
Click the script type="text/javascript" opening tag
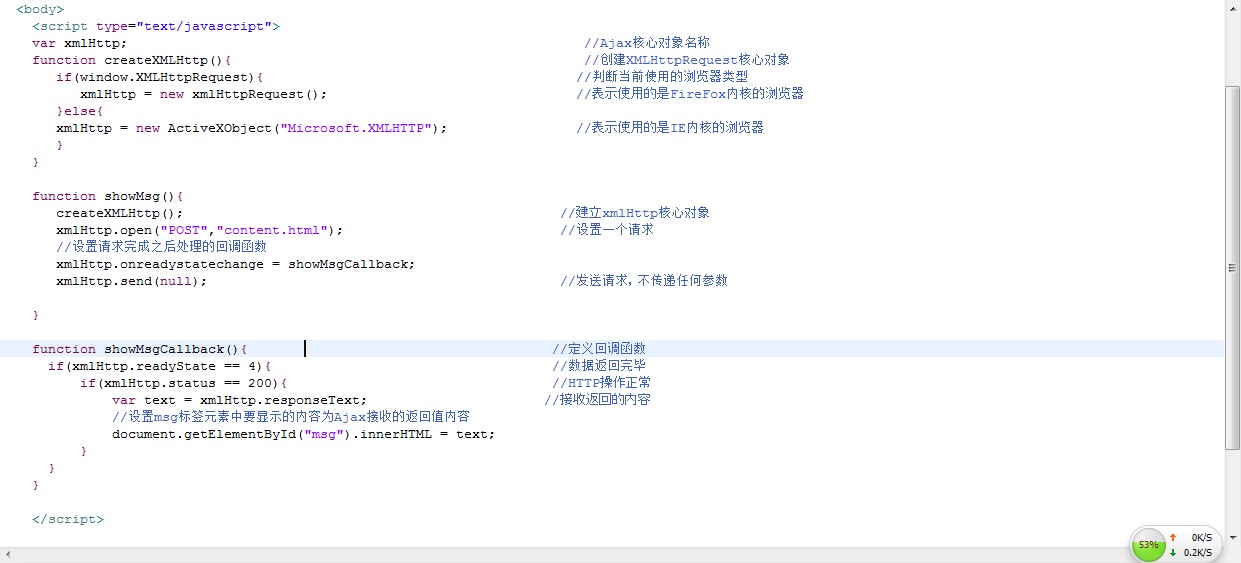pyautogui.click(x=156, y=26)
